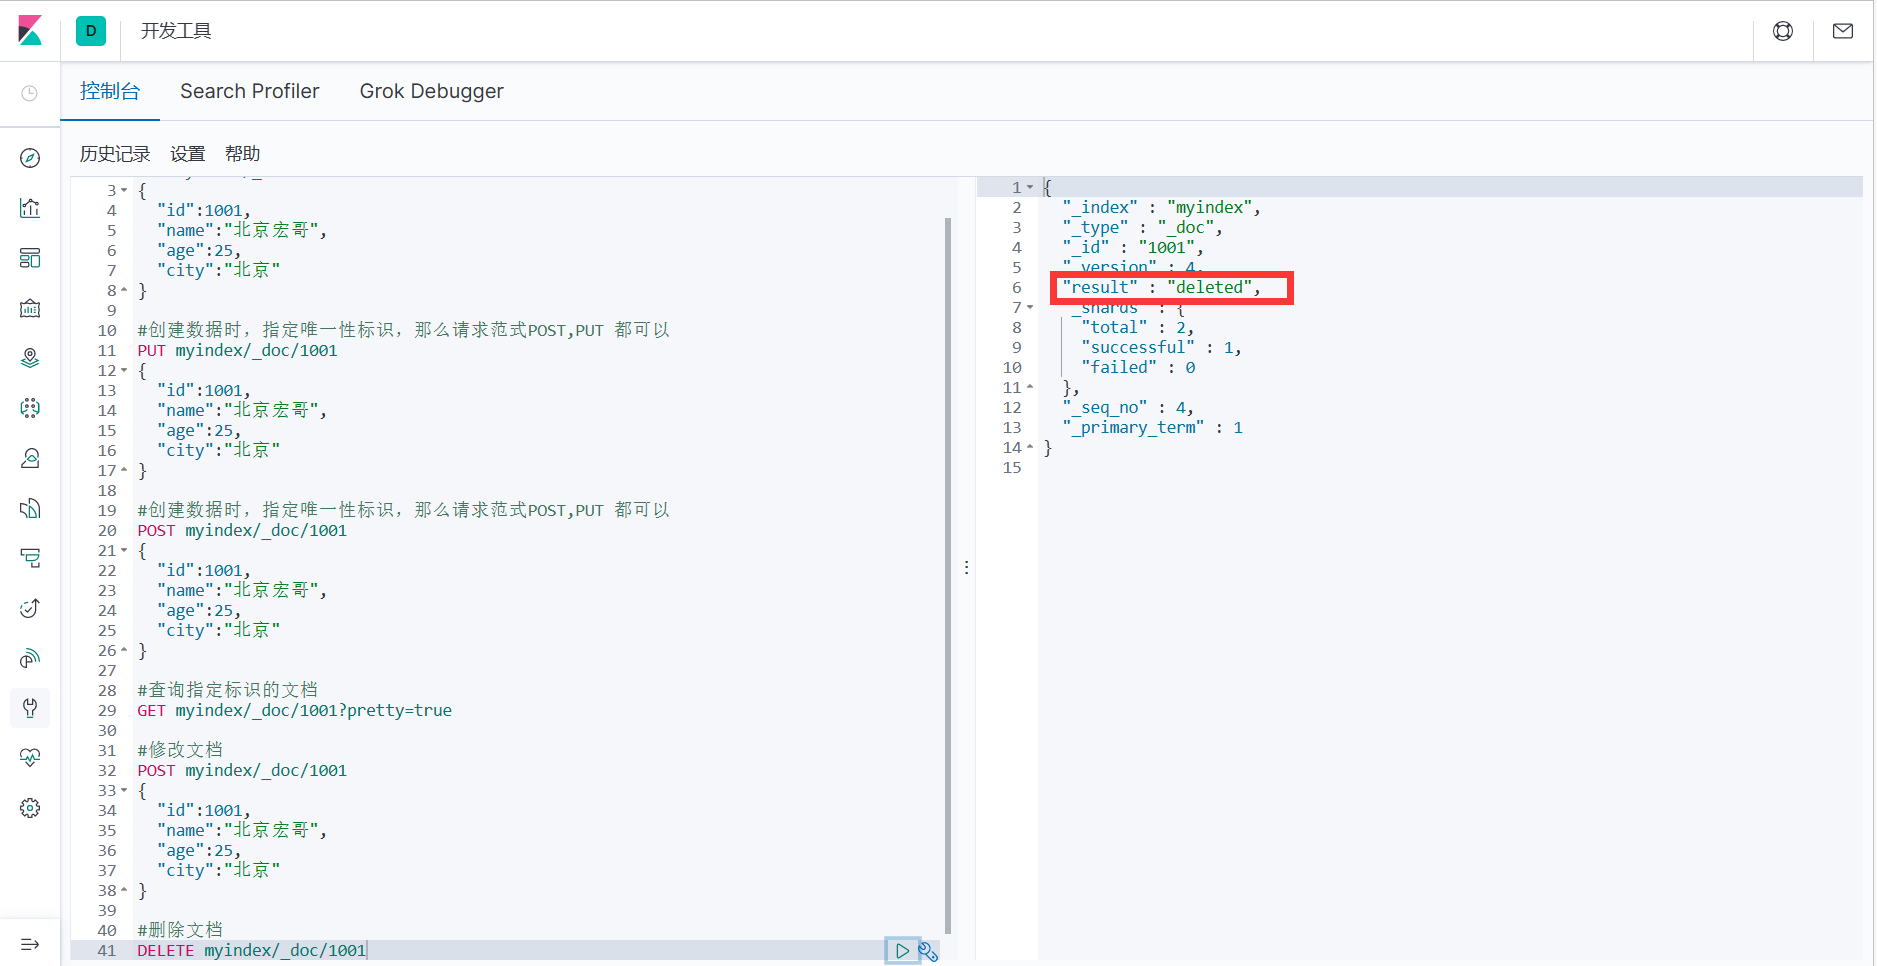Click "total" : 2 response line
1877x966 pixels.
[1138, 327]
